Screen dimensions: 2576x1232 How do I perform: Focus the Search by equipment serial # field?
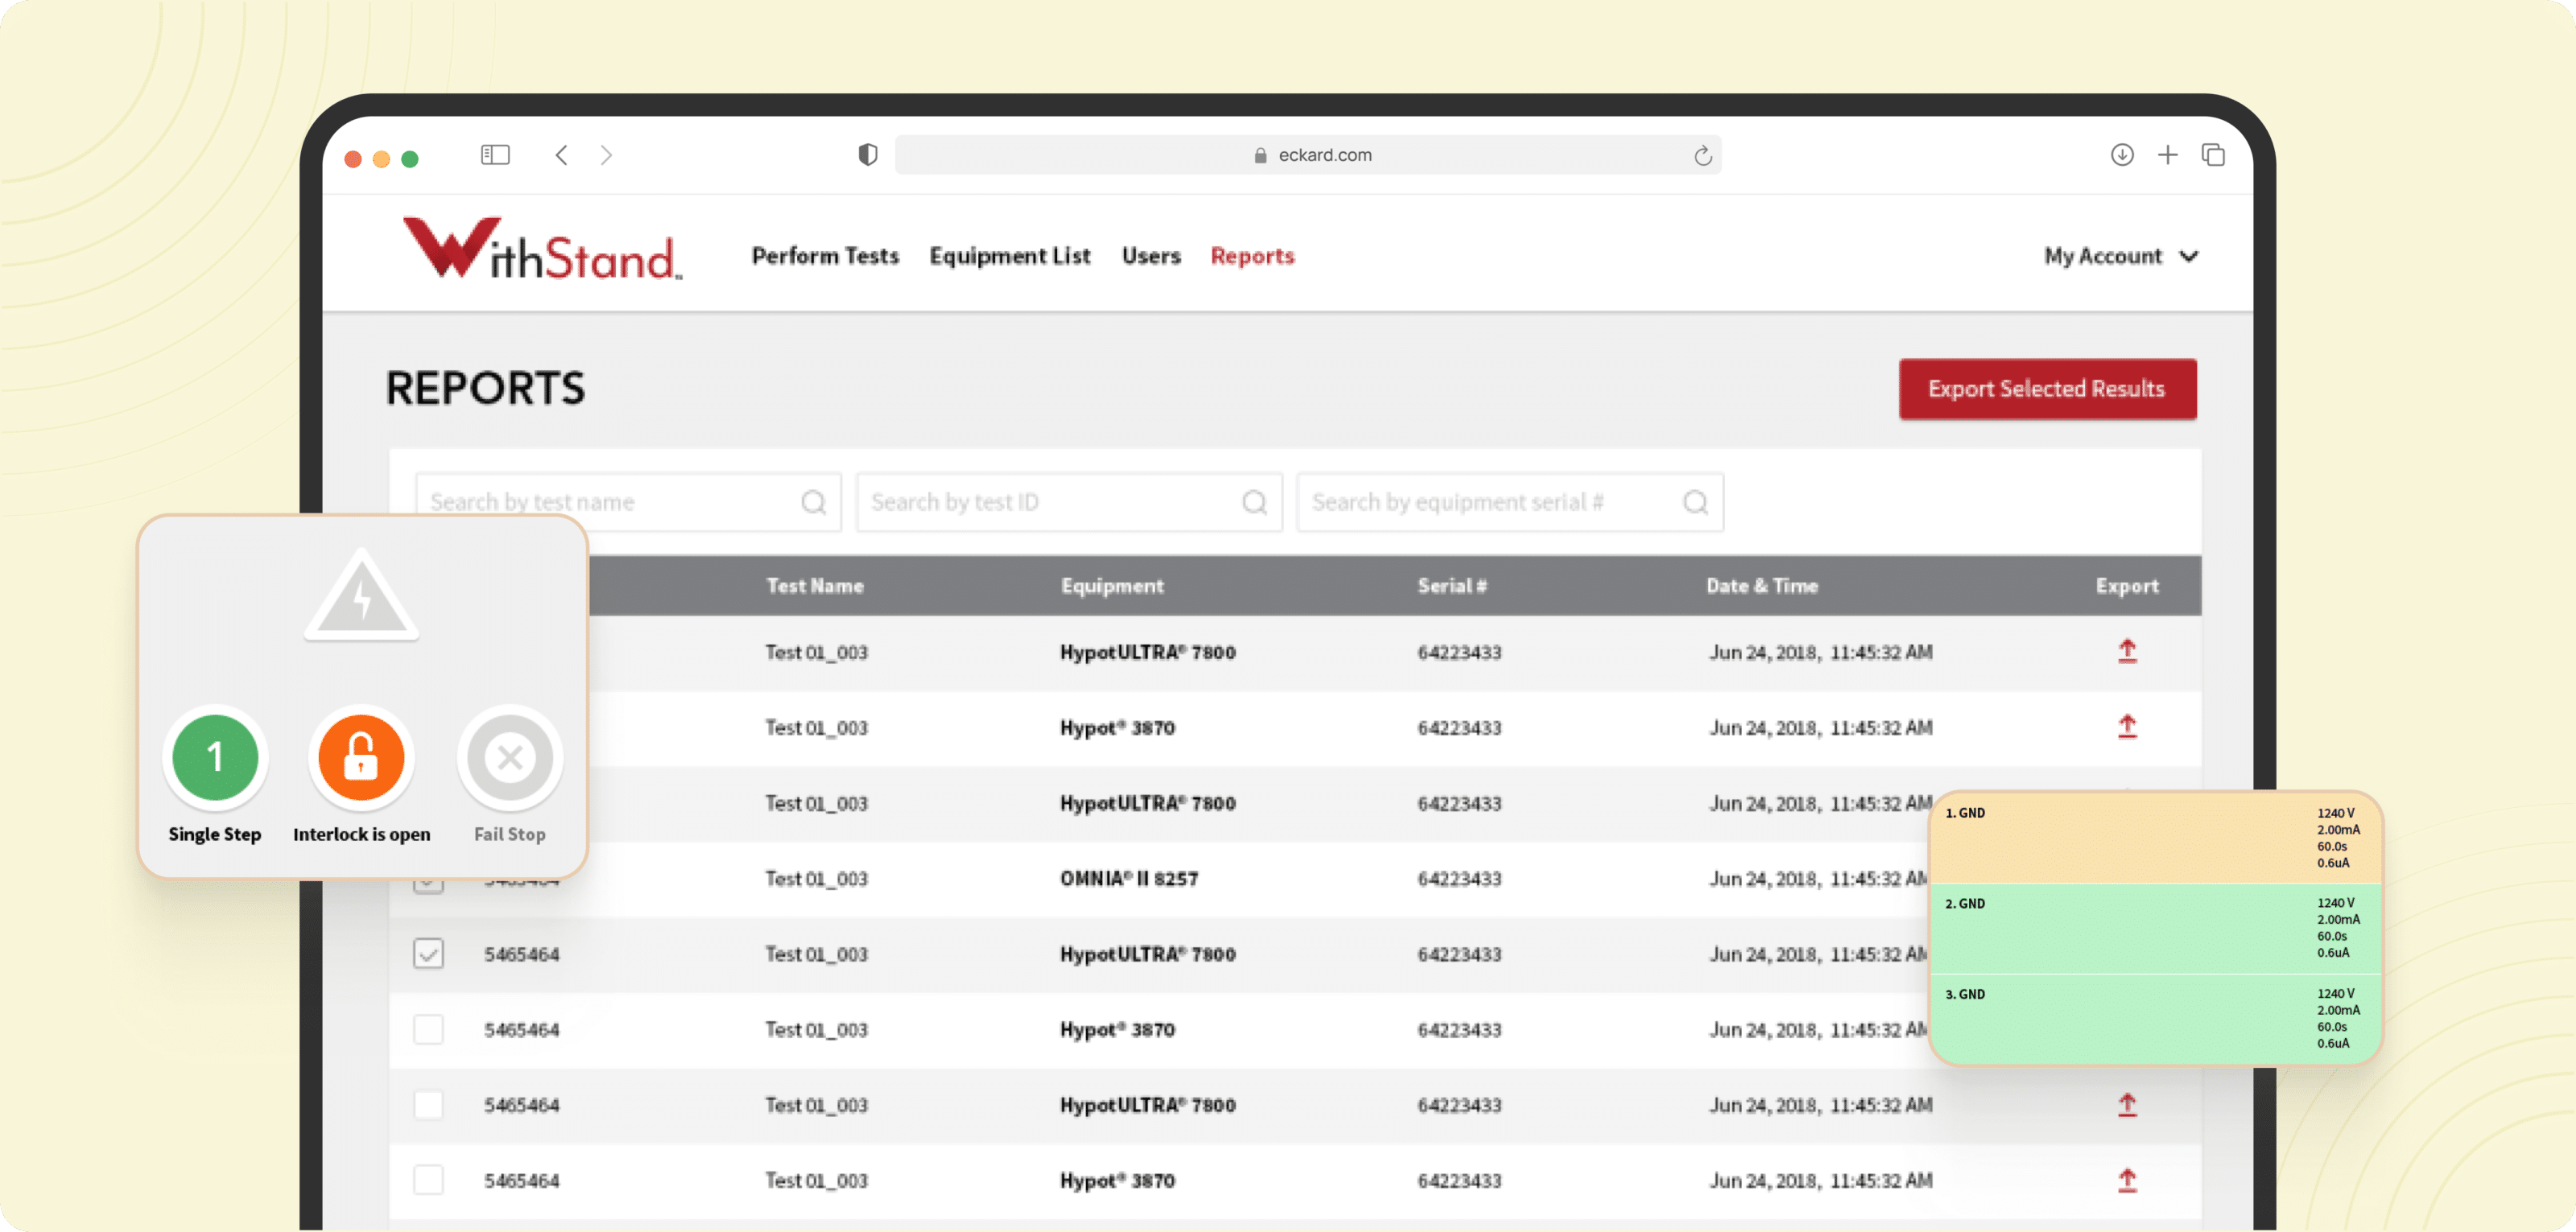click(x=1510, y=502)
